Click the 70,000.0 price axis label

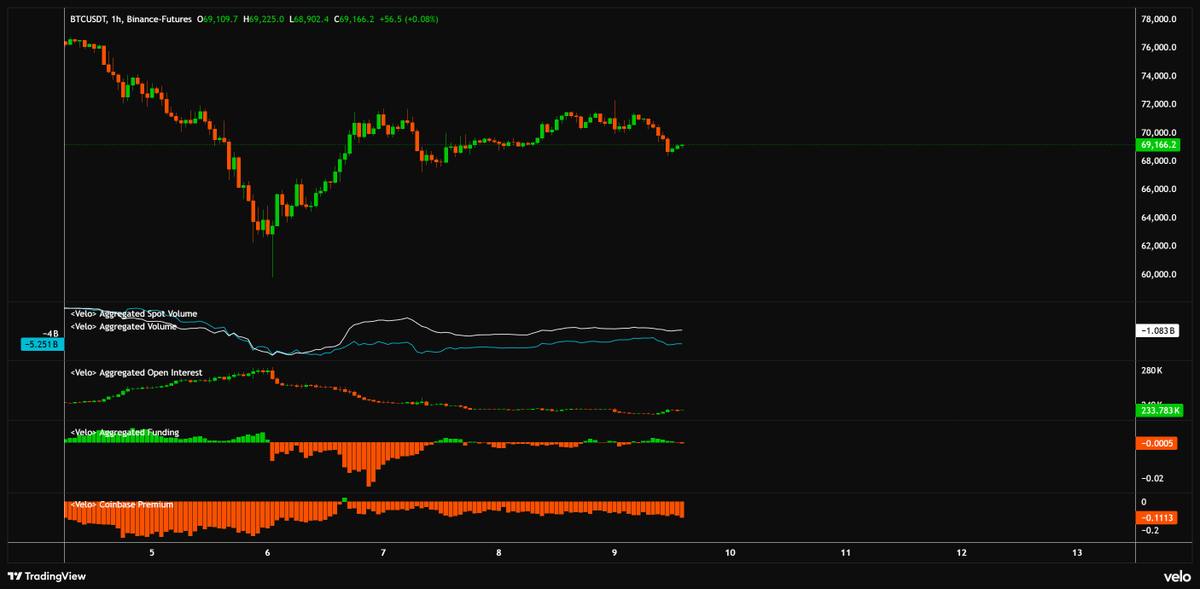(x=1159, y=132)
